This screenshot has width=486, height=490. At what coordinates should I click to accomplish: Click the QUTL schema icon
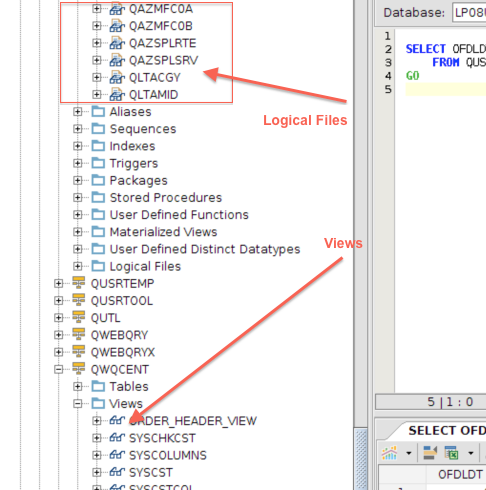[79, 317]
